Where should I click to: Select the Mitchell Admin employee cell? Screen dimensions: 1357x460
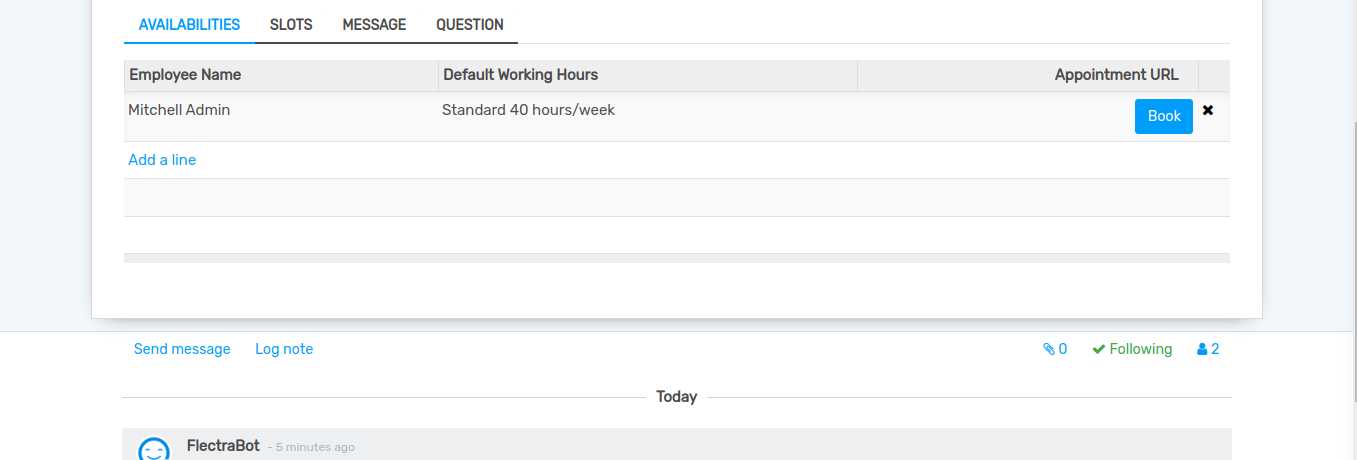click(179, 111)
